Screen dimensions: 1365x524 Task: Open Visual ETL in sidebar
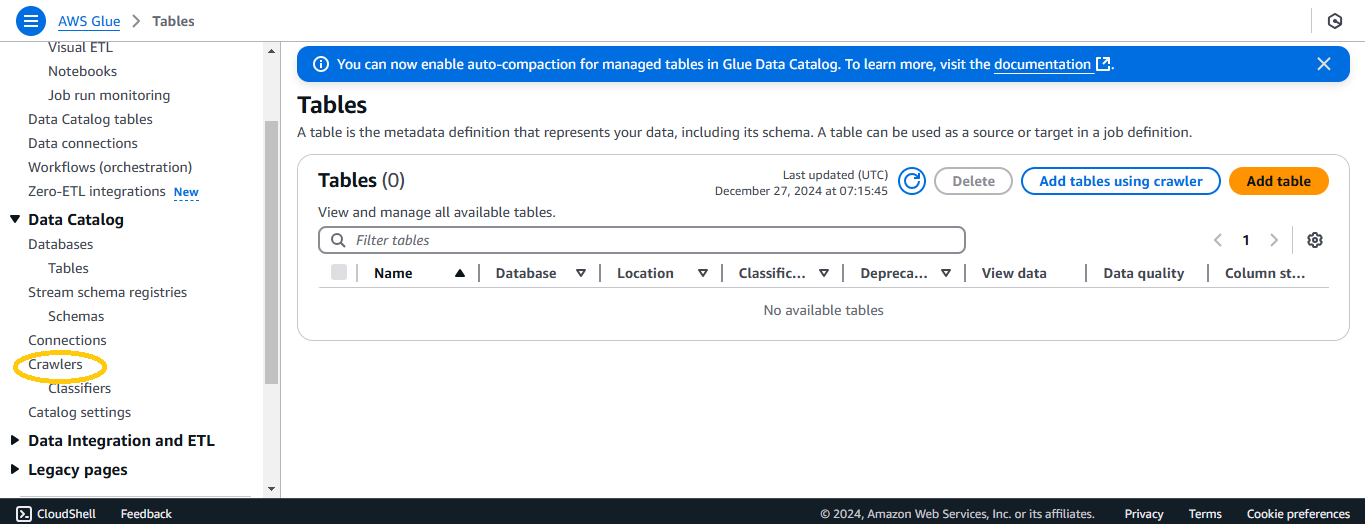(x=80, y=47)
